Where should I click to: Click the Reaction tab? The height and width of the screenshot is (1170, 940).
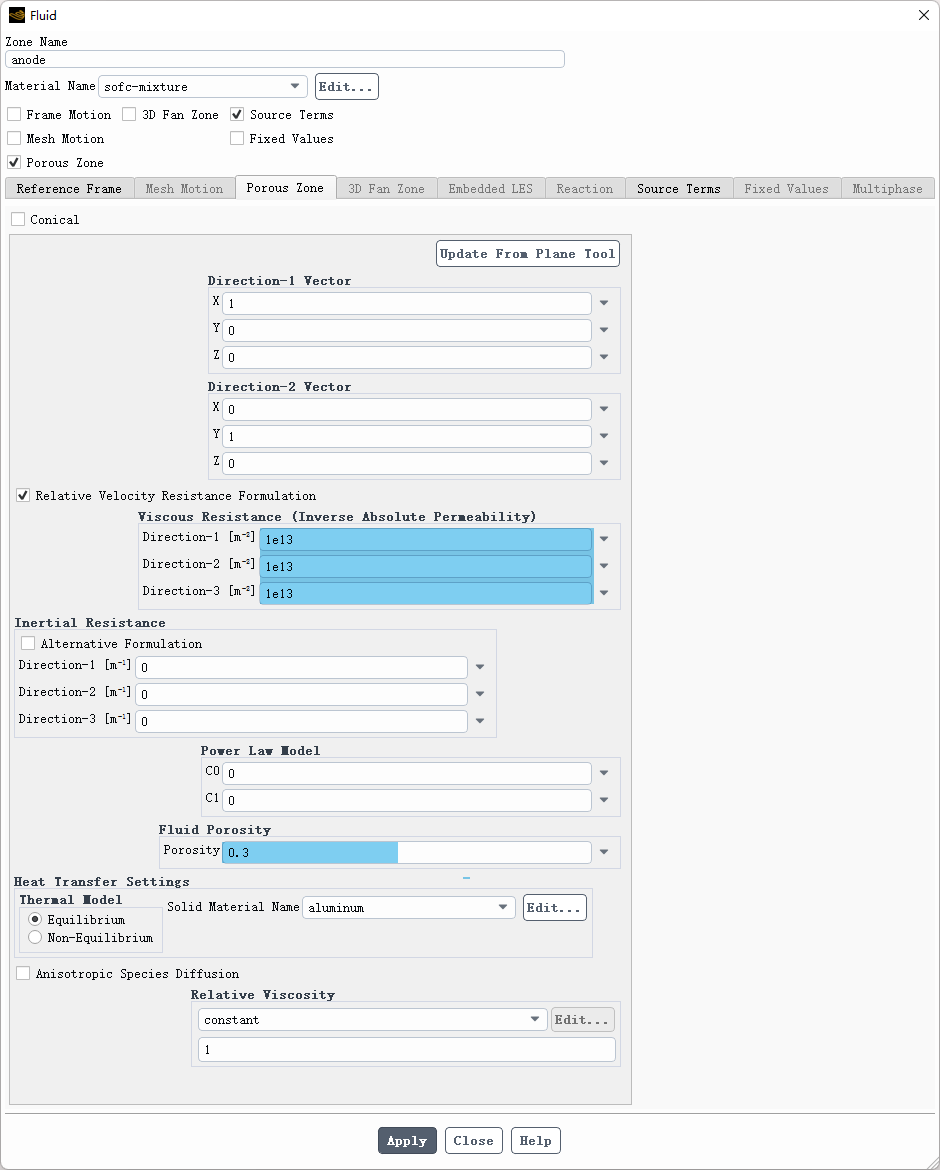pyautogui.click(x=585, y=189)
